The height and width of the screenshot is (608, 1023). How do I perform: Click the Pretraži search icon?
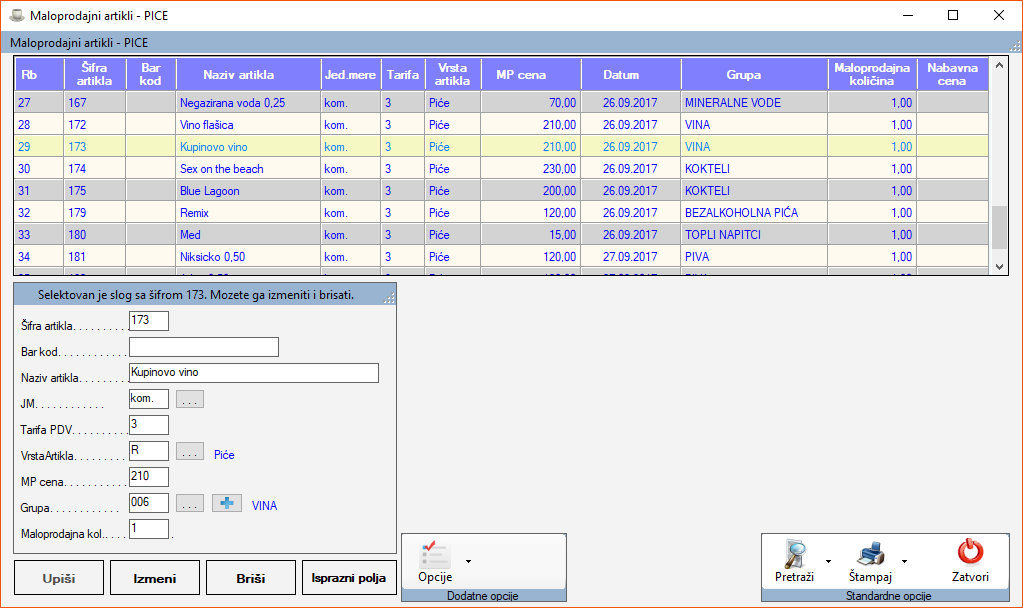(x=795, y=554)
